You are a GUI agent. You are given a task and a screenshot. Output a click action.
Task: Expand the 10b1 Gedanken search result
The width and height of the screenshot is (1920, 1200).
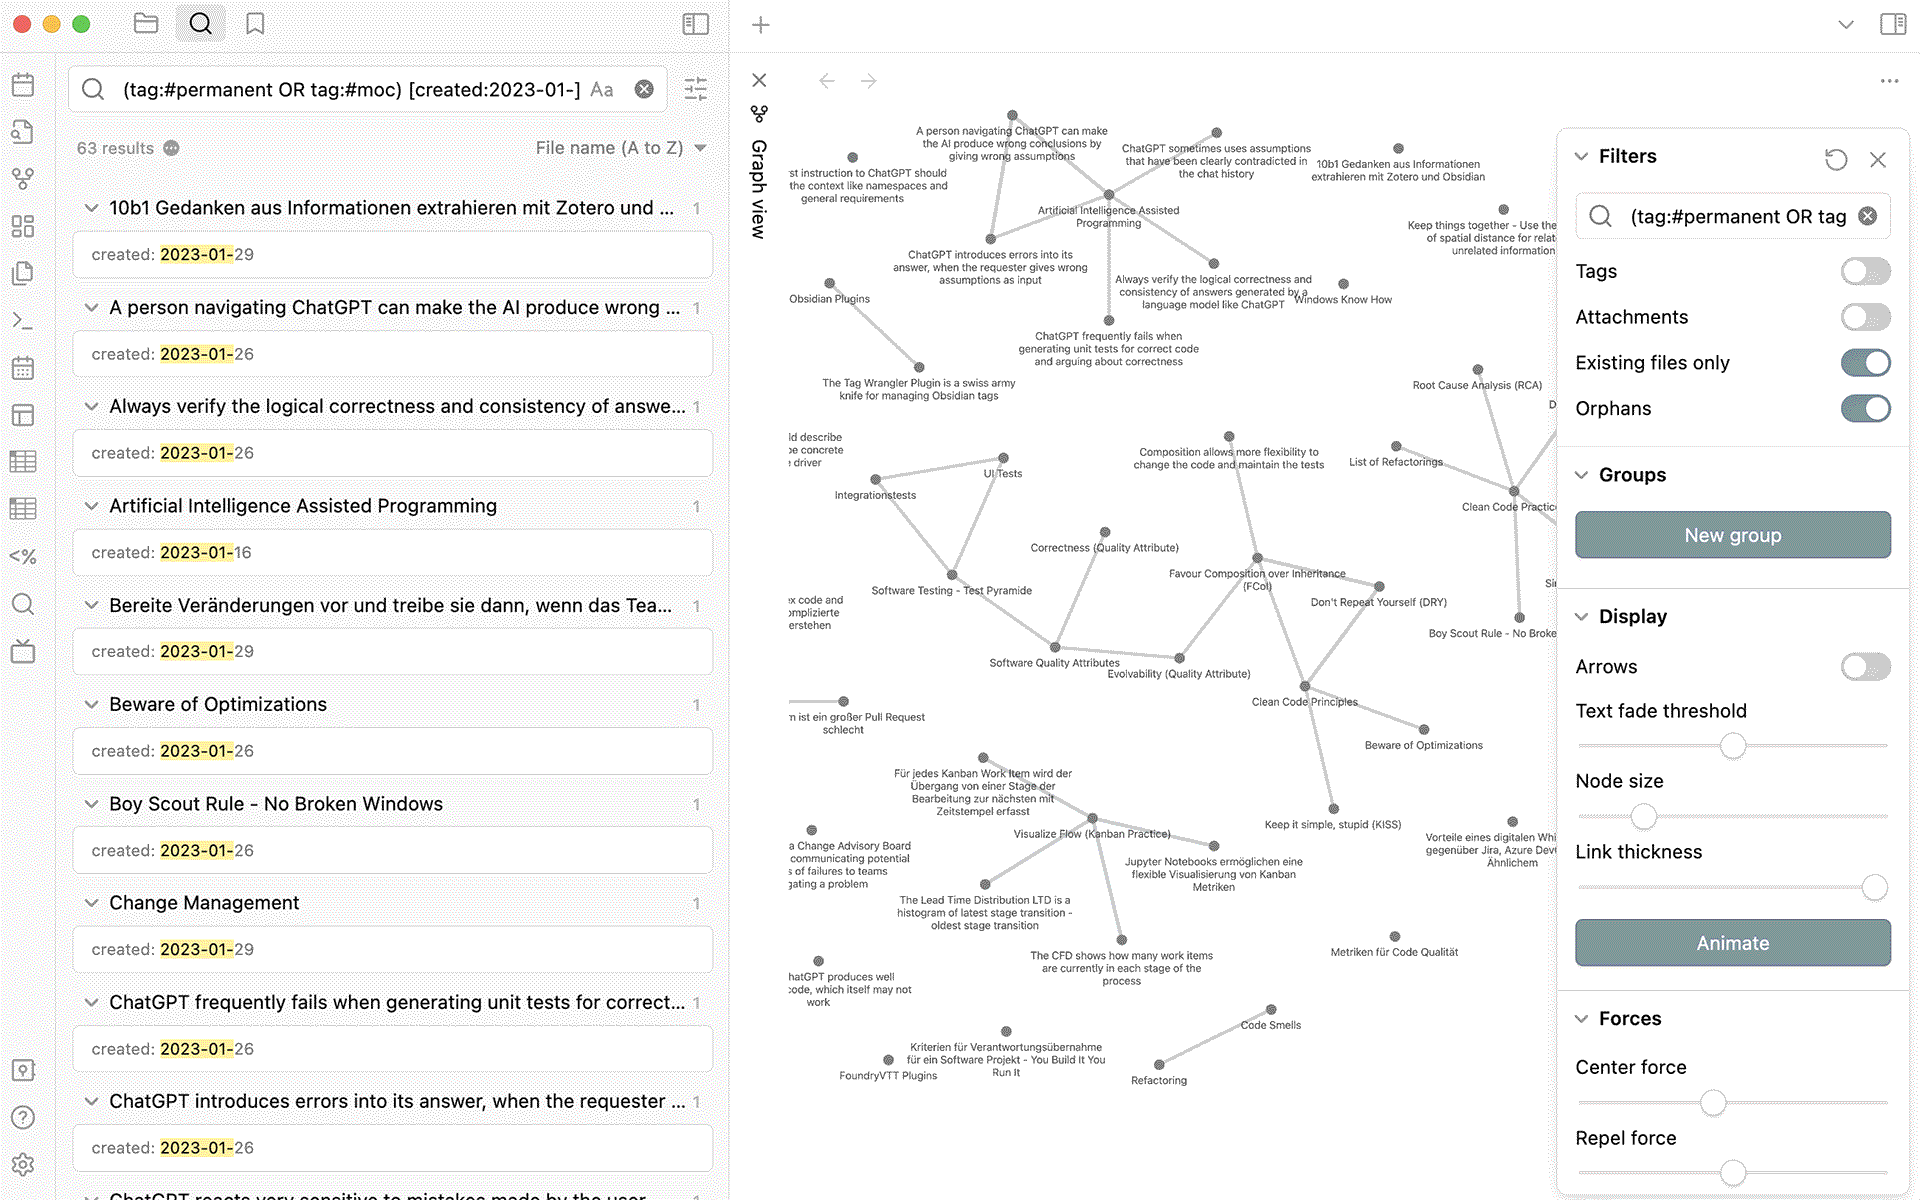(x=90, y=207)
